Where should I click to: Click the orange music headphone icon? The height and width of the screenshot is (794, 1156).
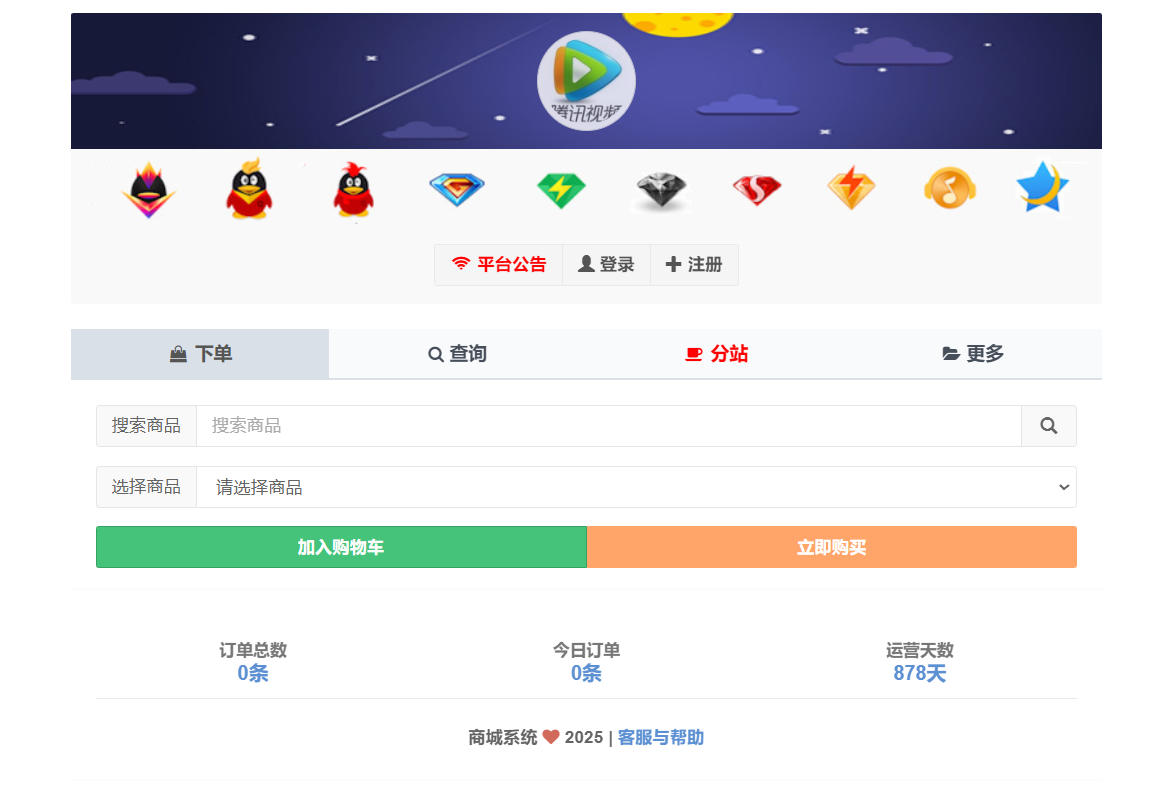coord(950,188)
